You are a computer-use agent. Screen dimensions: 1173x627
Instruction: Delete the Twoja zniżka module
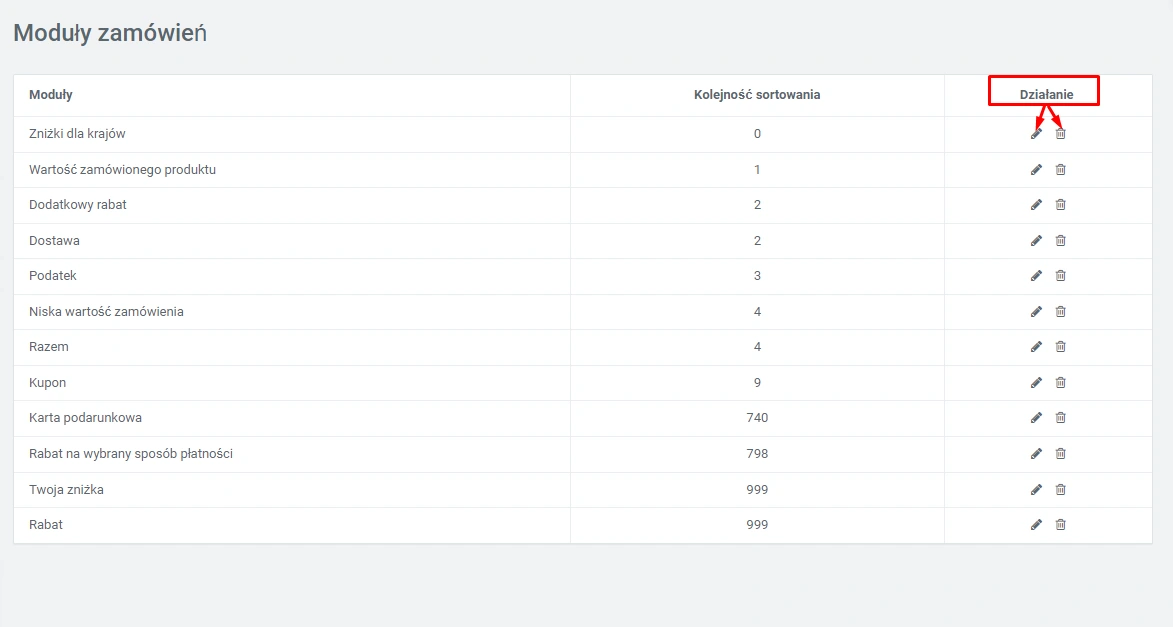[x=1061, y=490]
